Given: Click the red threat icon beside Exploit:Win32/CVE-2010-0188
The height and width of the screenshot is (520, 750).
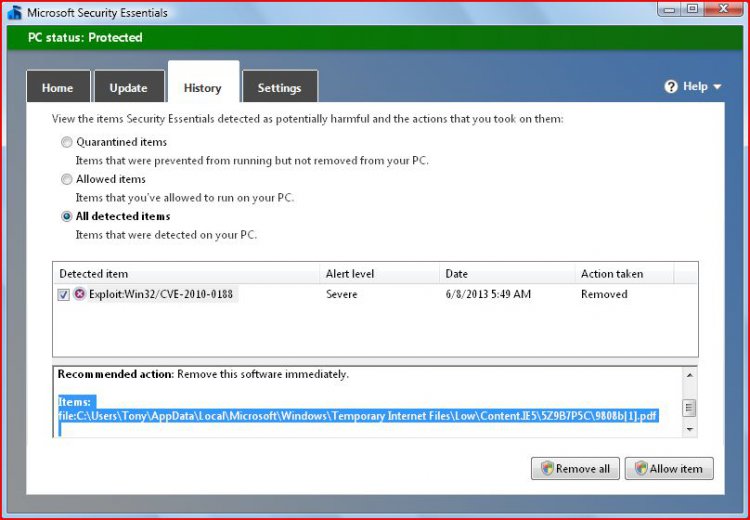Looking at the screenshot, I should tap(79, 294).
